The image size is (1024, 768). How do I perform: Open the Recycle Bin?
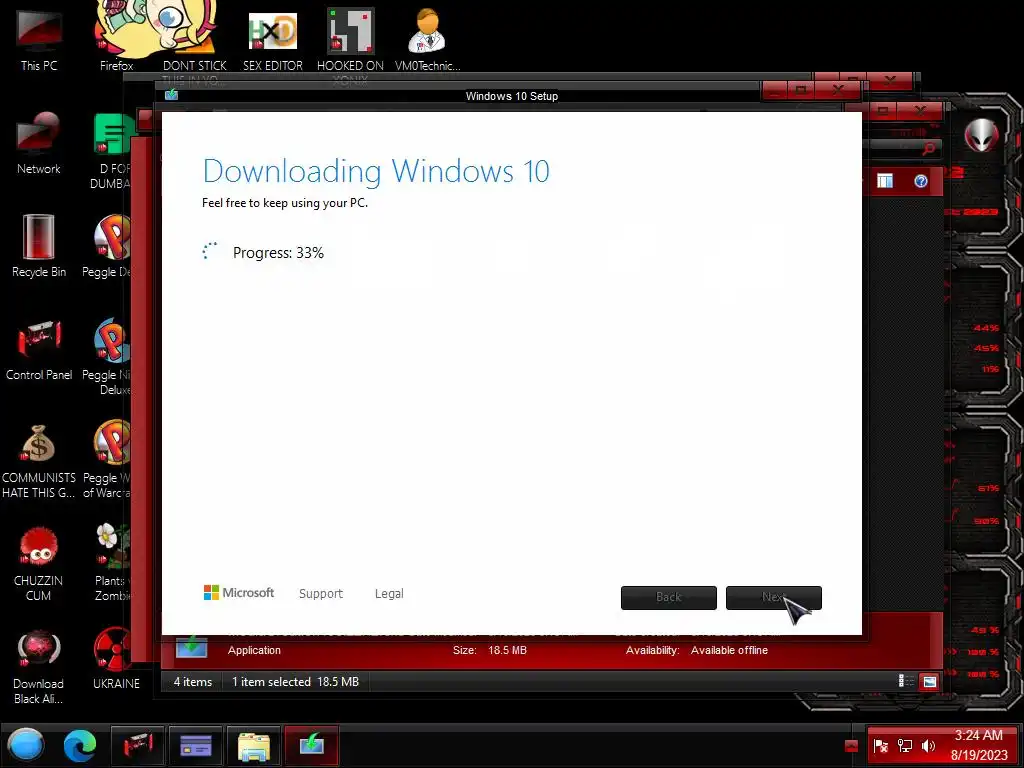[x=39, y=246]
